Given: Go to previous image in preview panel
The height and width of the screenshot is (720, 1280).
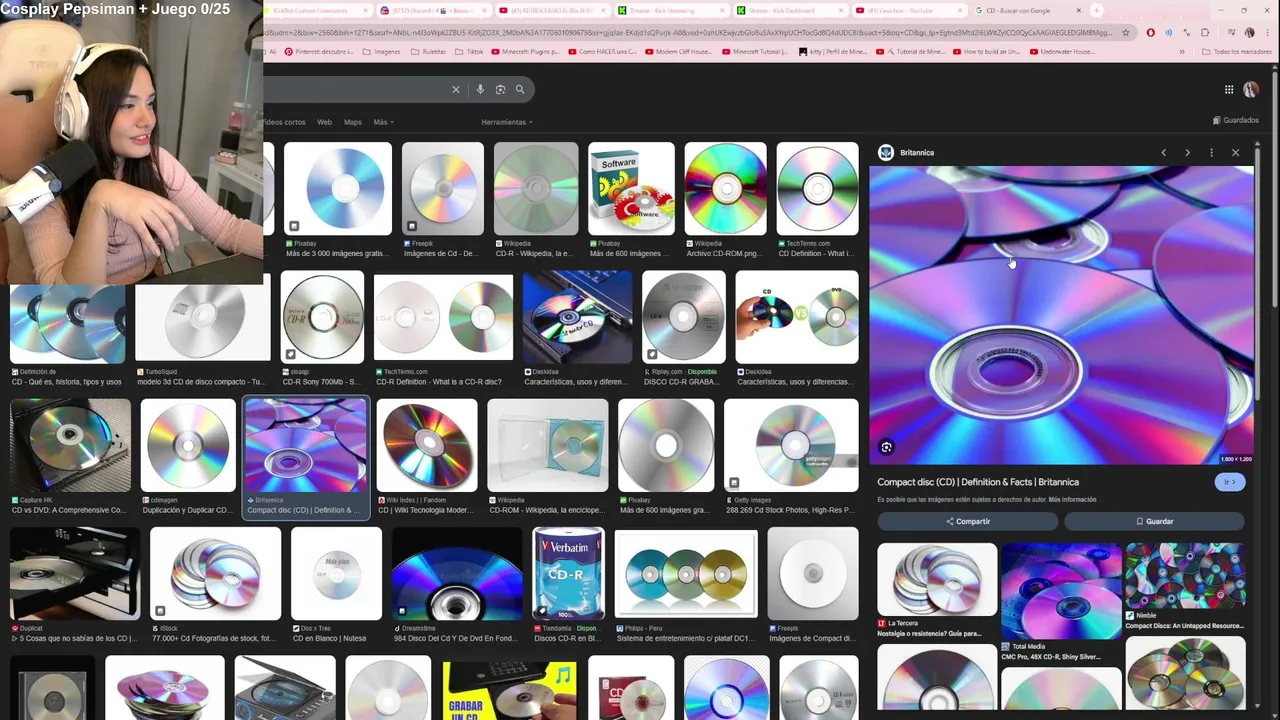Looking at the screenshot, I should click(1163, 153).
